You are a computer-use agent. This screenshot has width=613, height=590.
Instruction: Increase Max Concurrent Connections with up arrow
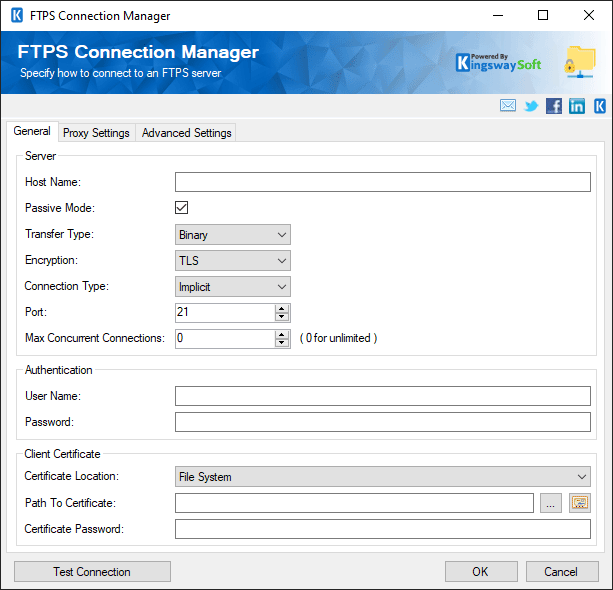(281, 334)
